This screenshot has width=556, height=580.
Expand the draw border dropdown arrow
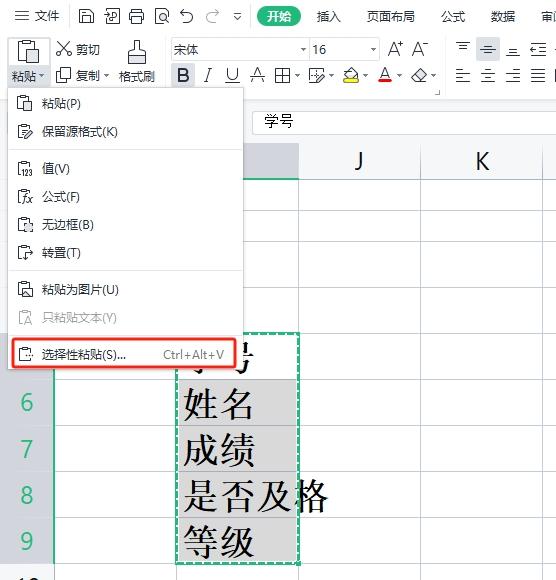(x=331, y=75)
